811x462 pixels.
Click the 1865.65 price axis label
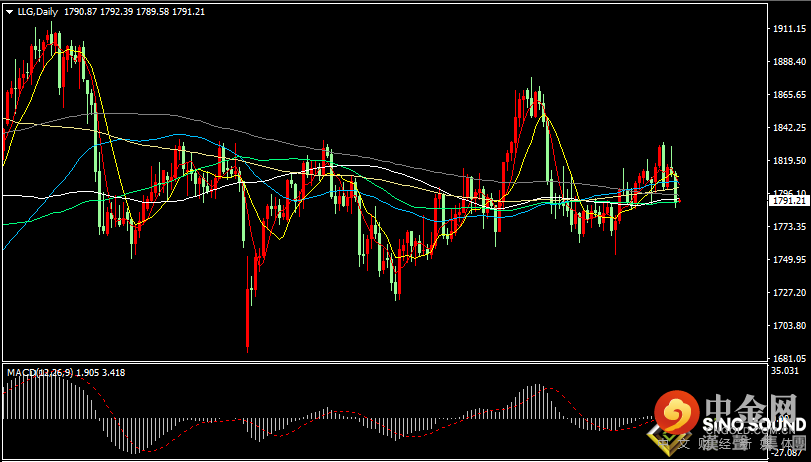point(788,95)
